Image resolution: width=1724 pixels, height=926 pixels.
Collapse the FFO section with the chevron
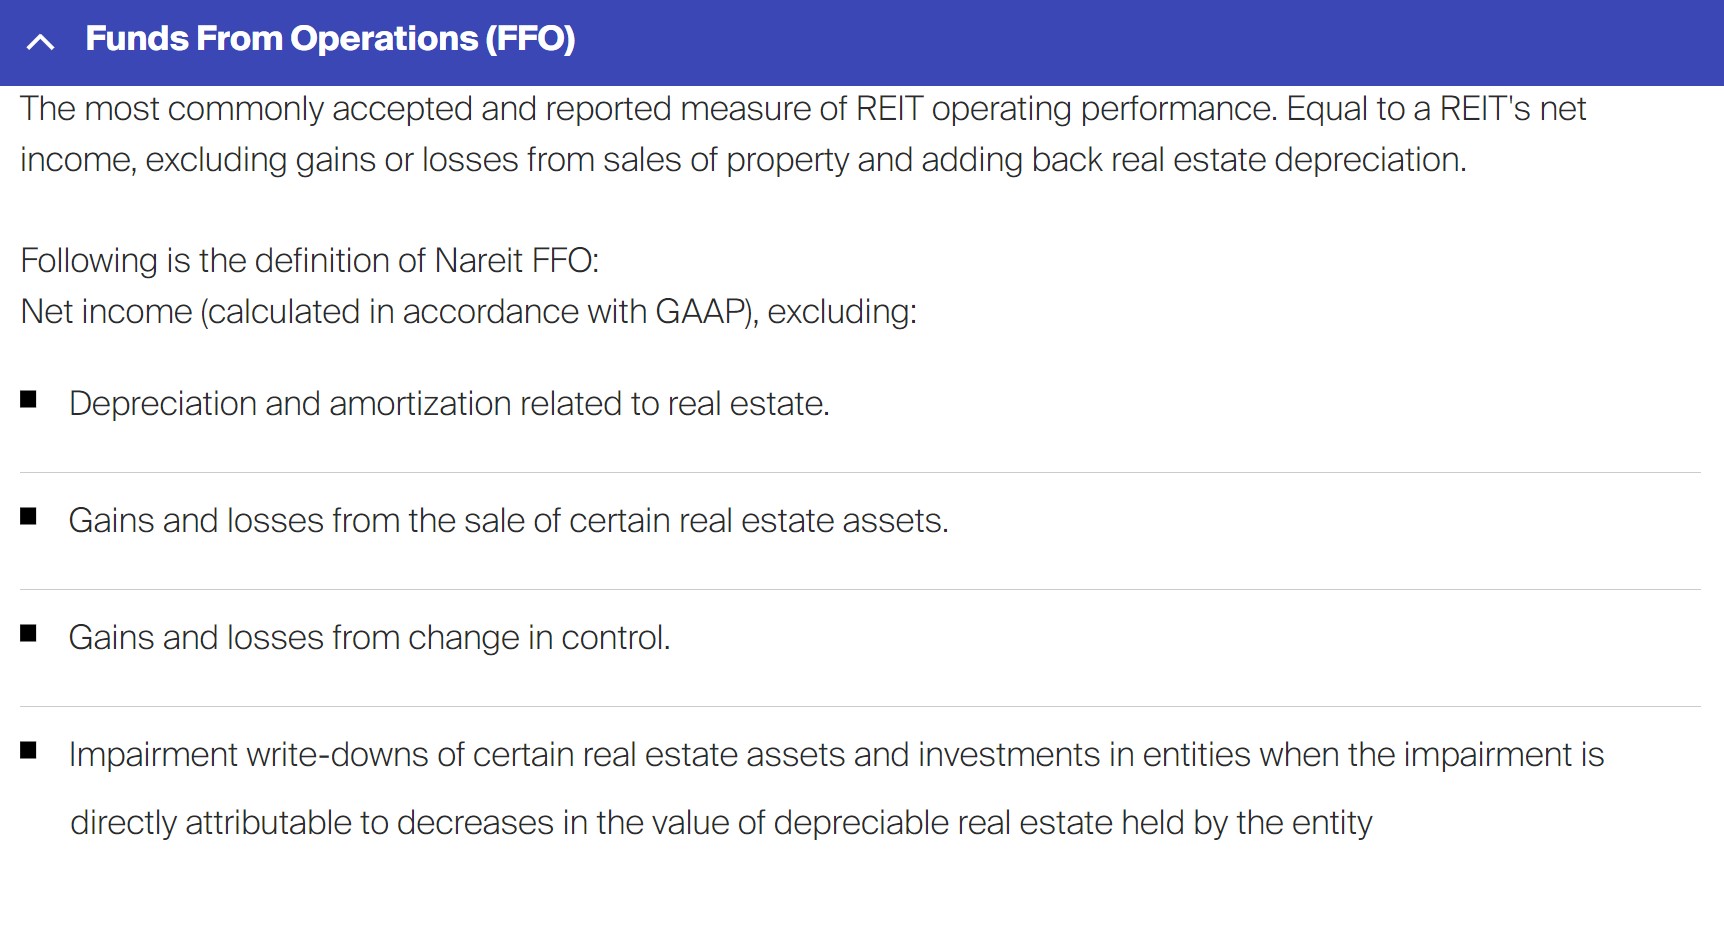(40, 41)
